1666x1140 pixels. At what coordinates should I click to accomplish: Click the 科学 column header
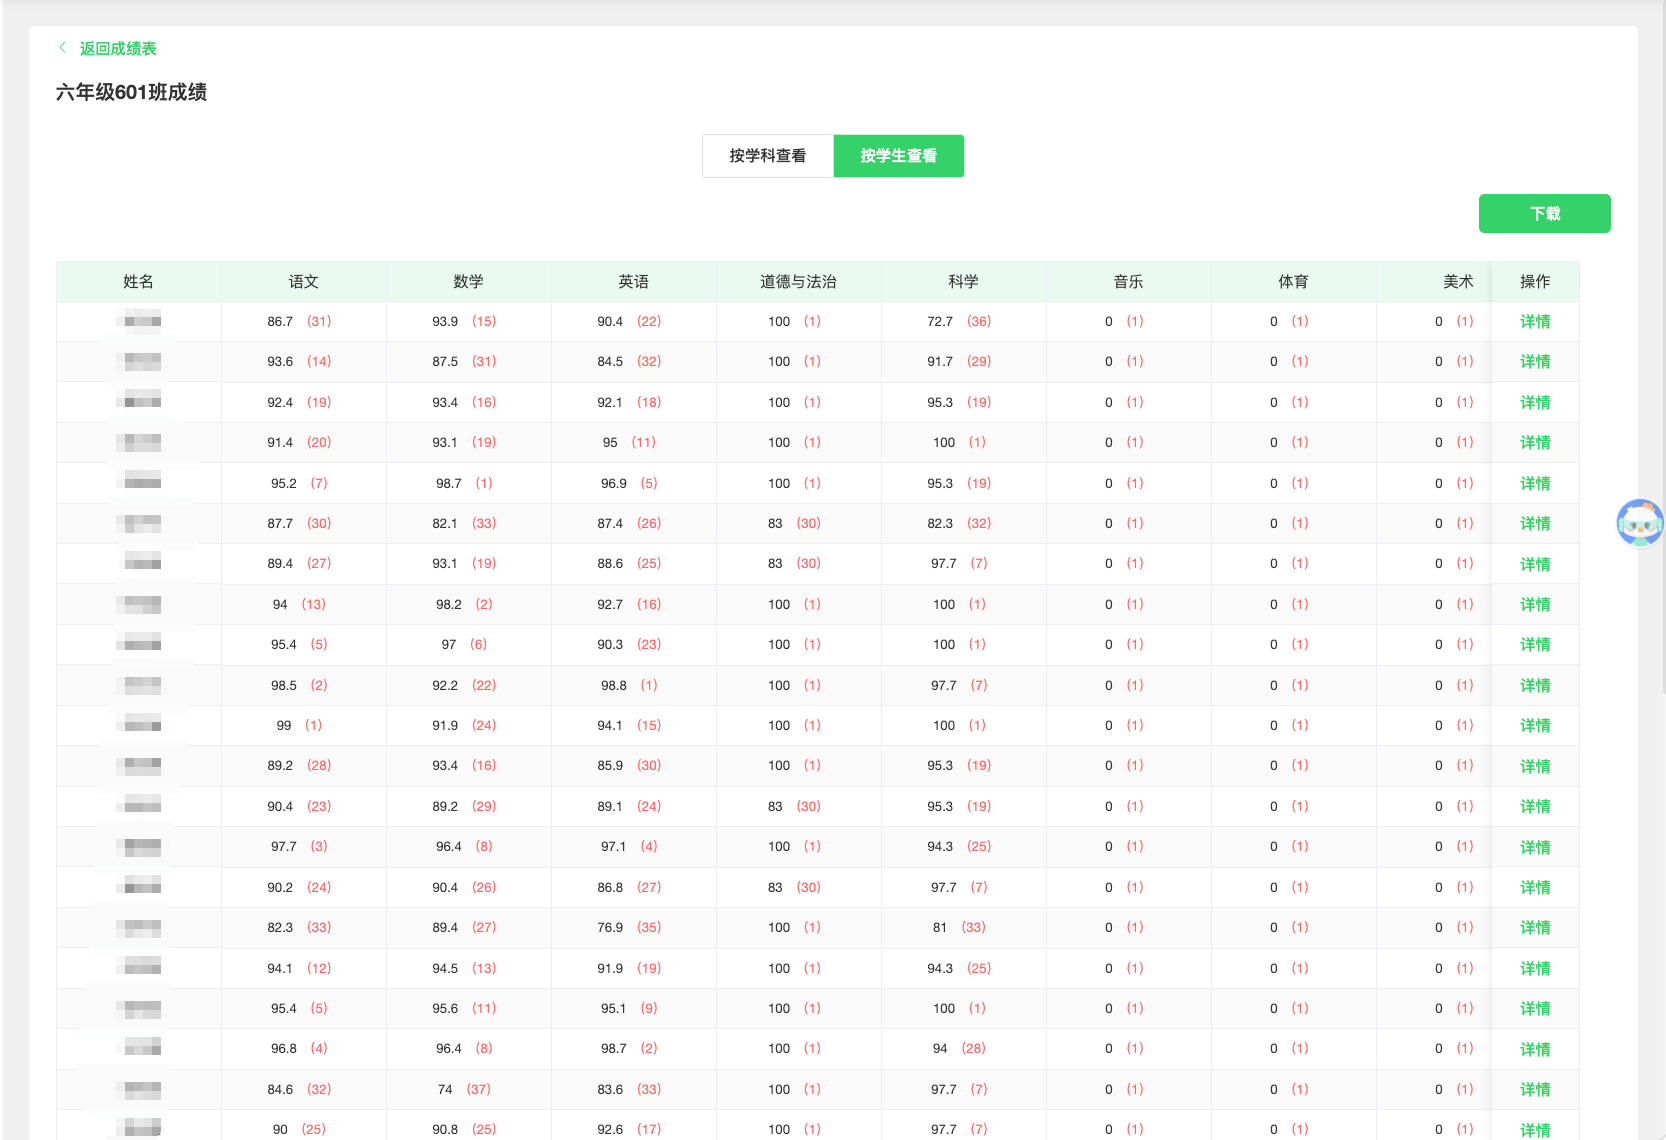(x=964, y=281)
